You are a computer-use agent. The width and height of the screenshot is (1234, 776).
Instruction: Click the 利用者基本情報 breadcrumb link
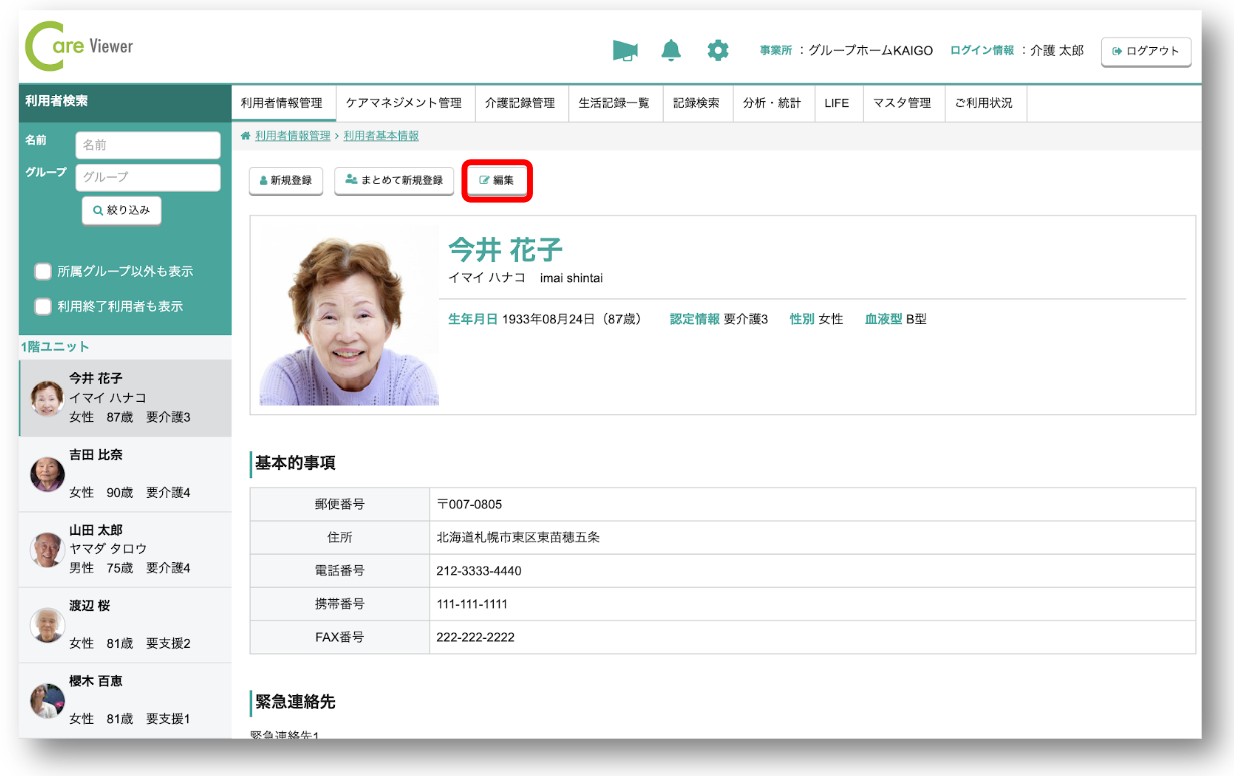[x=381, y=136]
